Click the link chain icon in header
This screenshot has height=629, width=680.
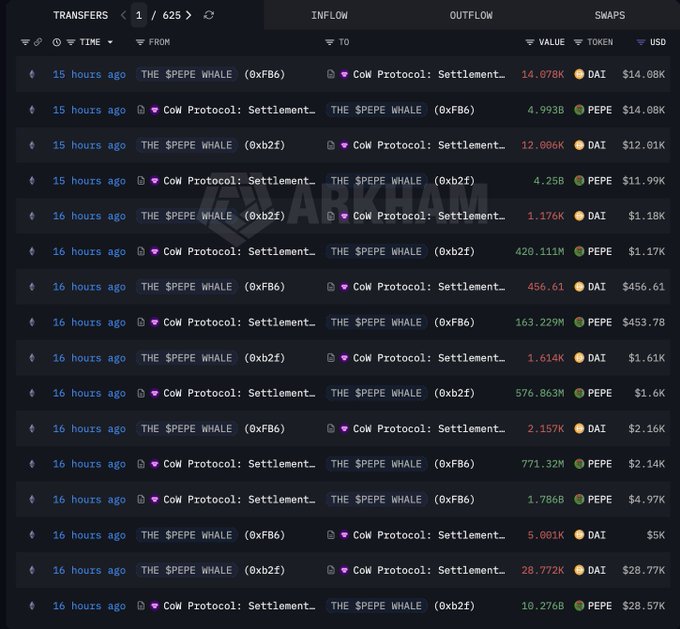38,42
